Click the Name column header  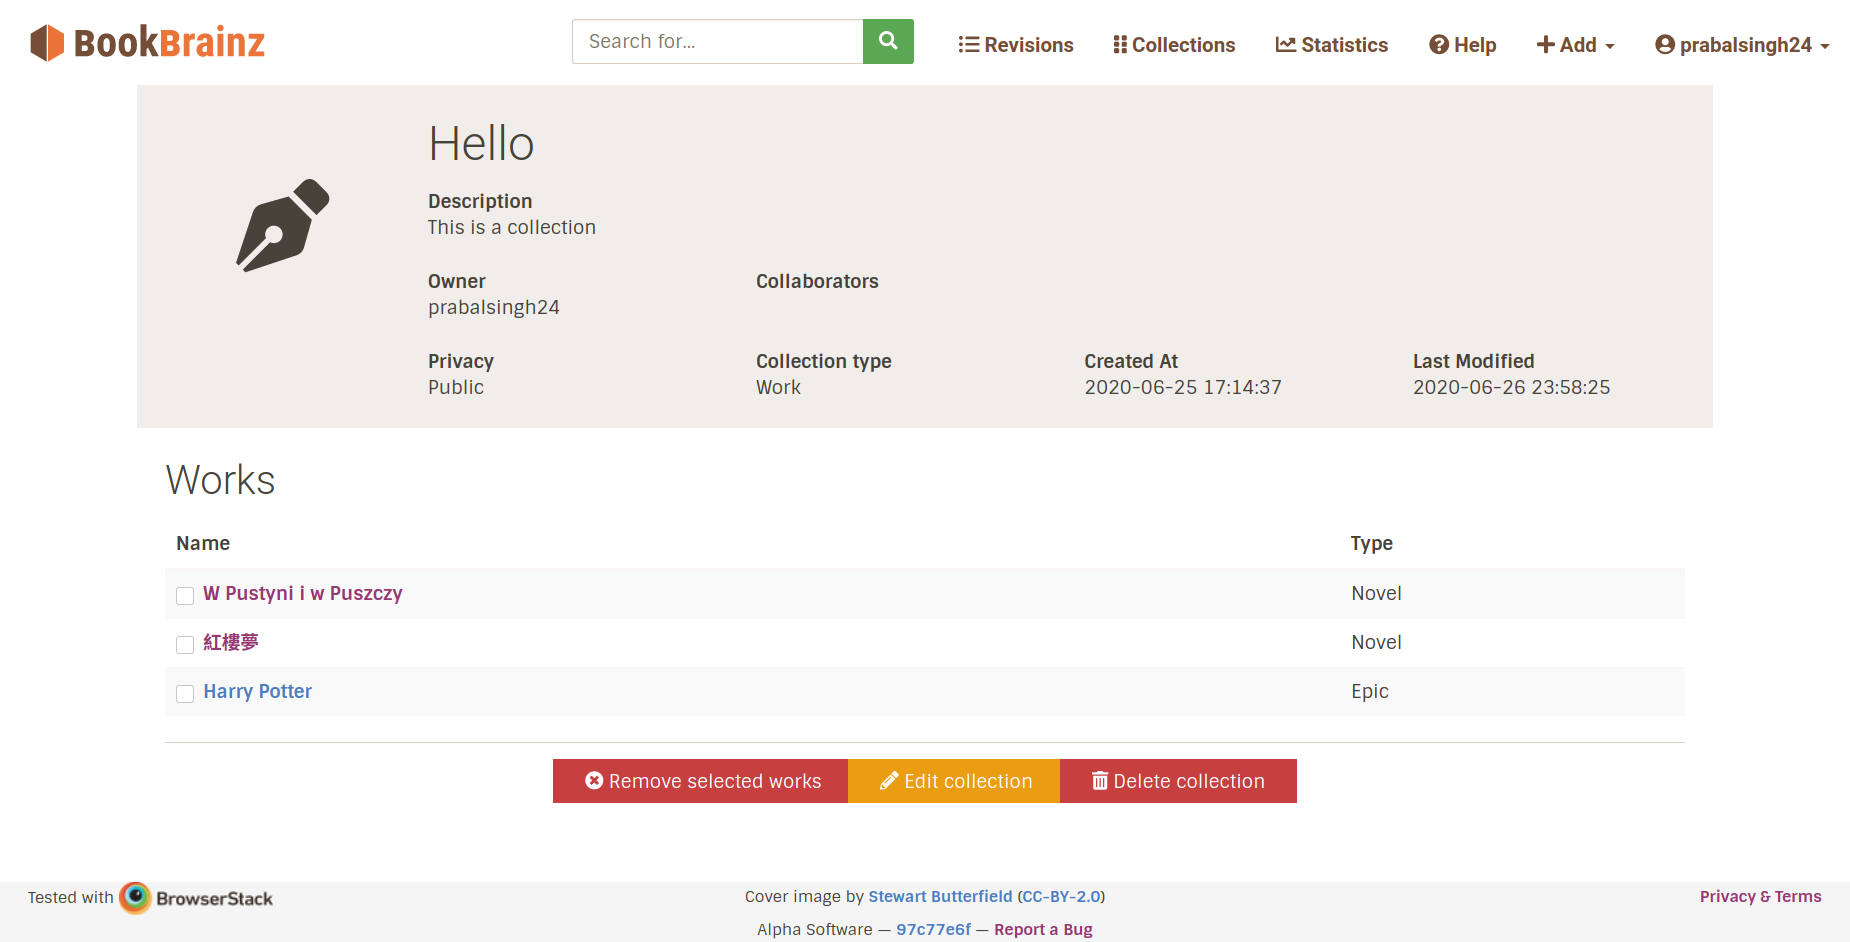tap(203, 543)
